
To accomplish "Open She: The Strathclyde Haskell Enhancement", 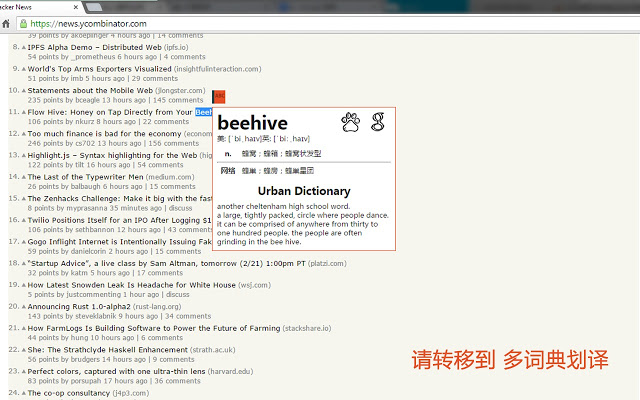I will (x=108, y=350).
